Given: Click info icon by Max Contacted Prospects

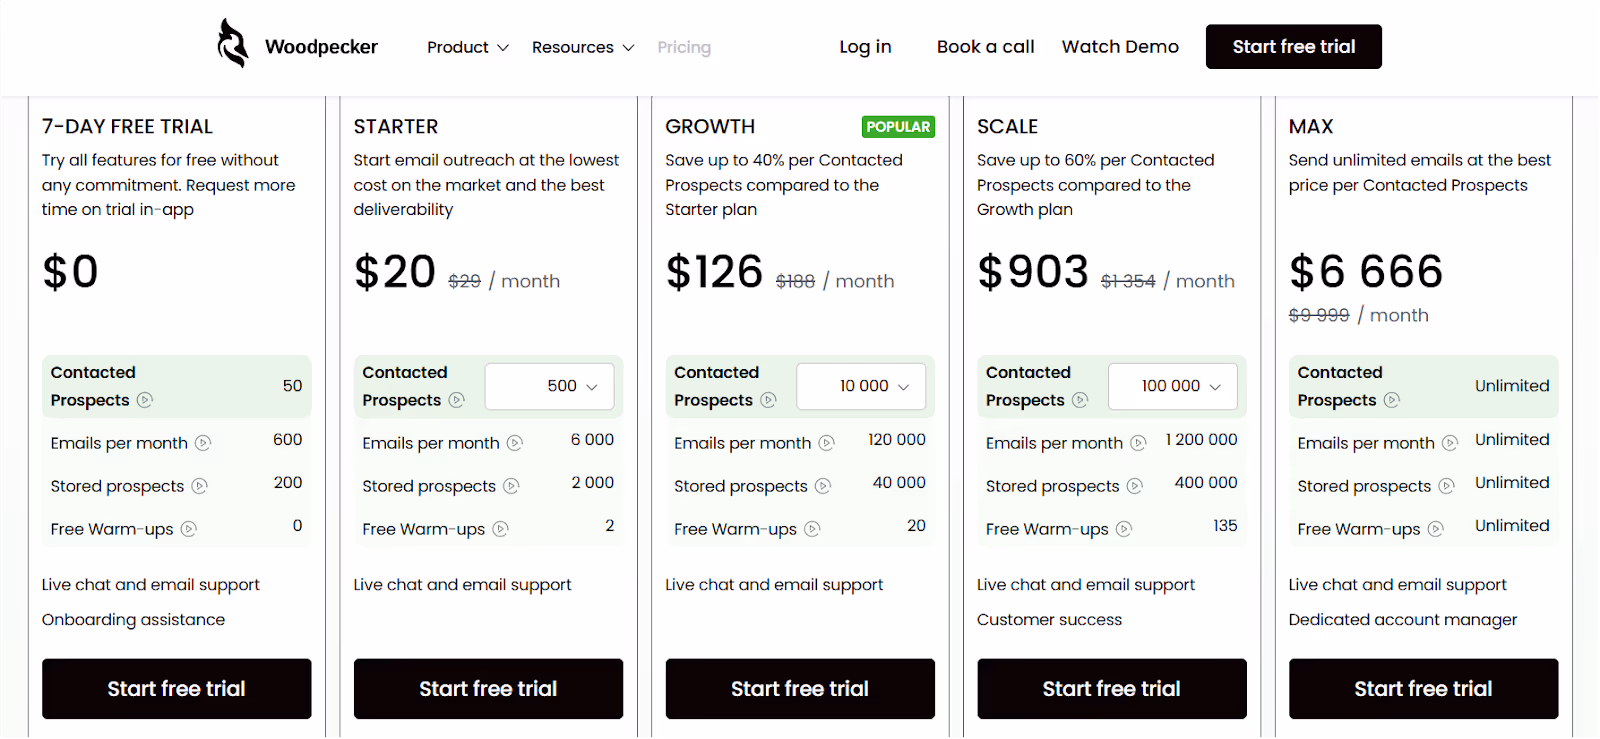Looking at the screenshot, I should coord(1392,400).
